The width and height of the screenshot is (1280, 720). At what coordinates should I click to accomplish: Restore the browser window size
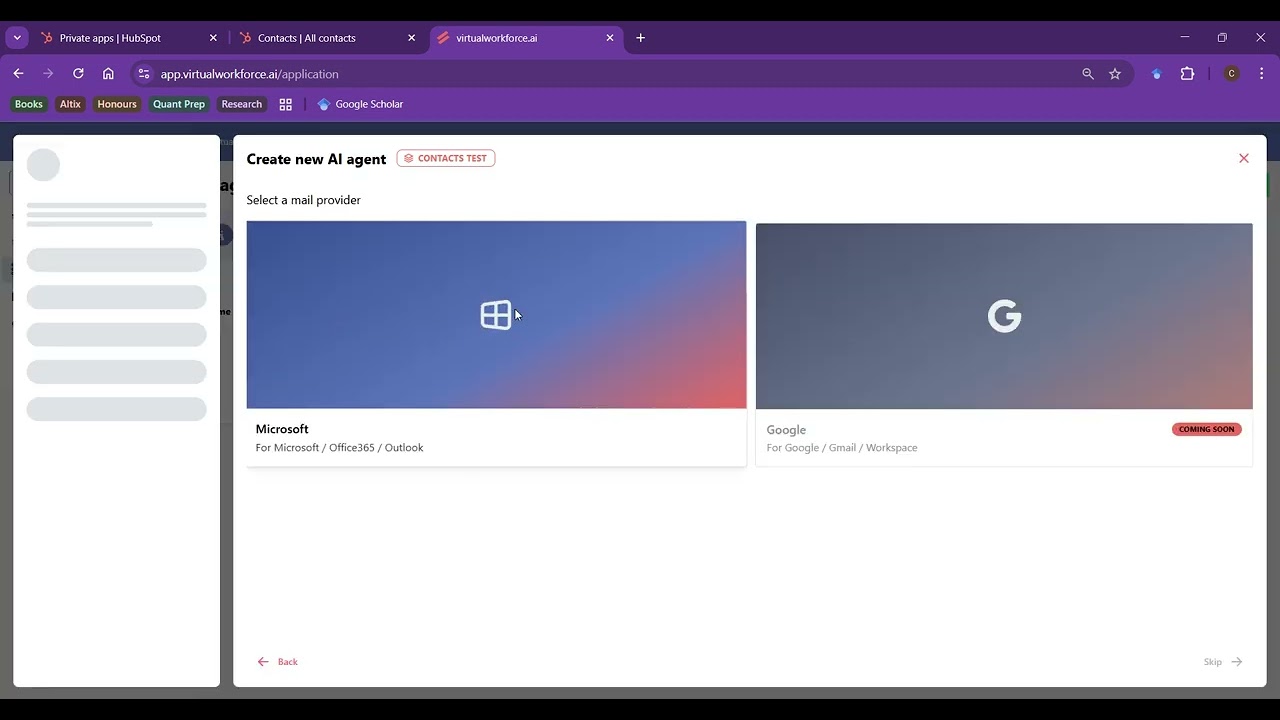1222,37
